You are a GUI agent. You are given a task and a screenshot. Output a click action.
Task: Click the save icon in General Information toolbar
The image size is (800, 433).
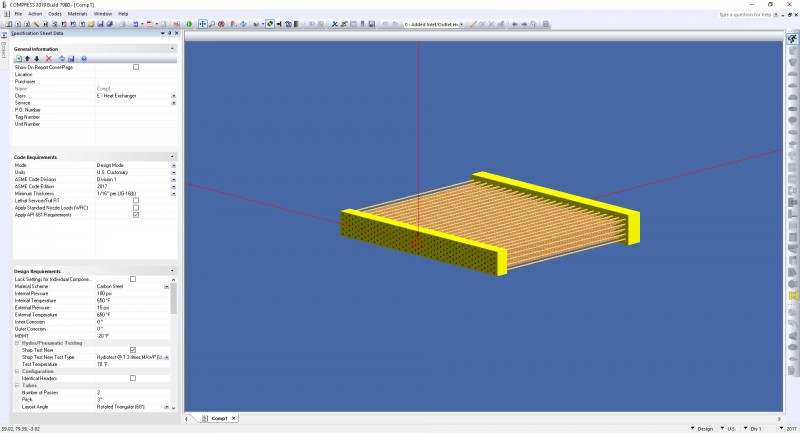click(72, 58)
